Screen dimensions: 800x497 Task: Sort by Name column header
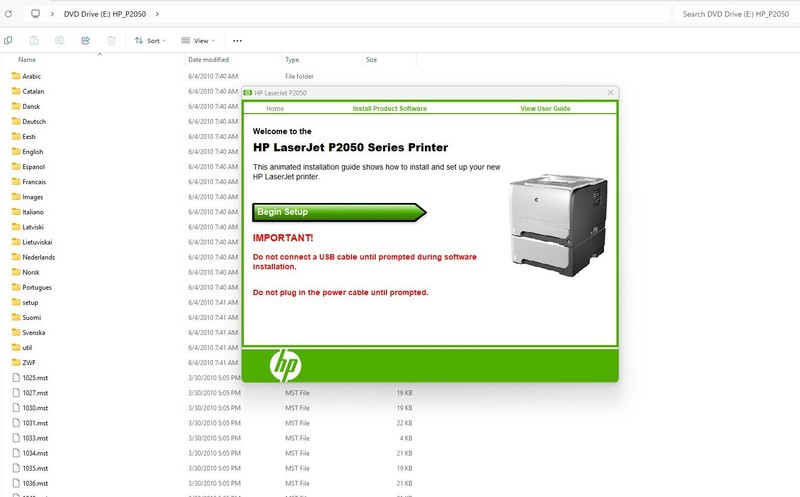pyautogui.click(x=27, y=60)
